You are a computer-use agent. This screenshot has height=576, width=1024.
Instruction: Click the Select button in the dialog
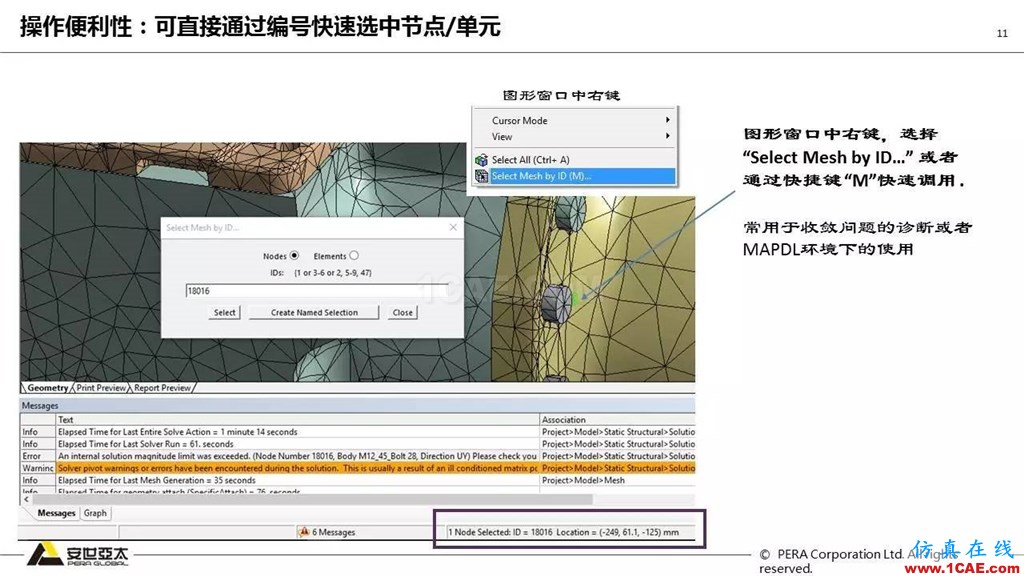(225, 312)
